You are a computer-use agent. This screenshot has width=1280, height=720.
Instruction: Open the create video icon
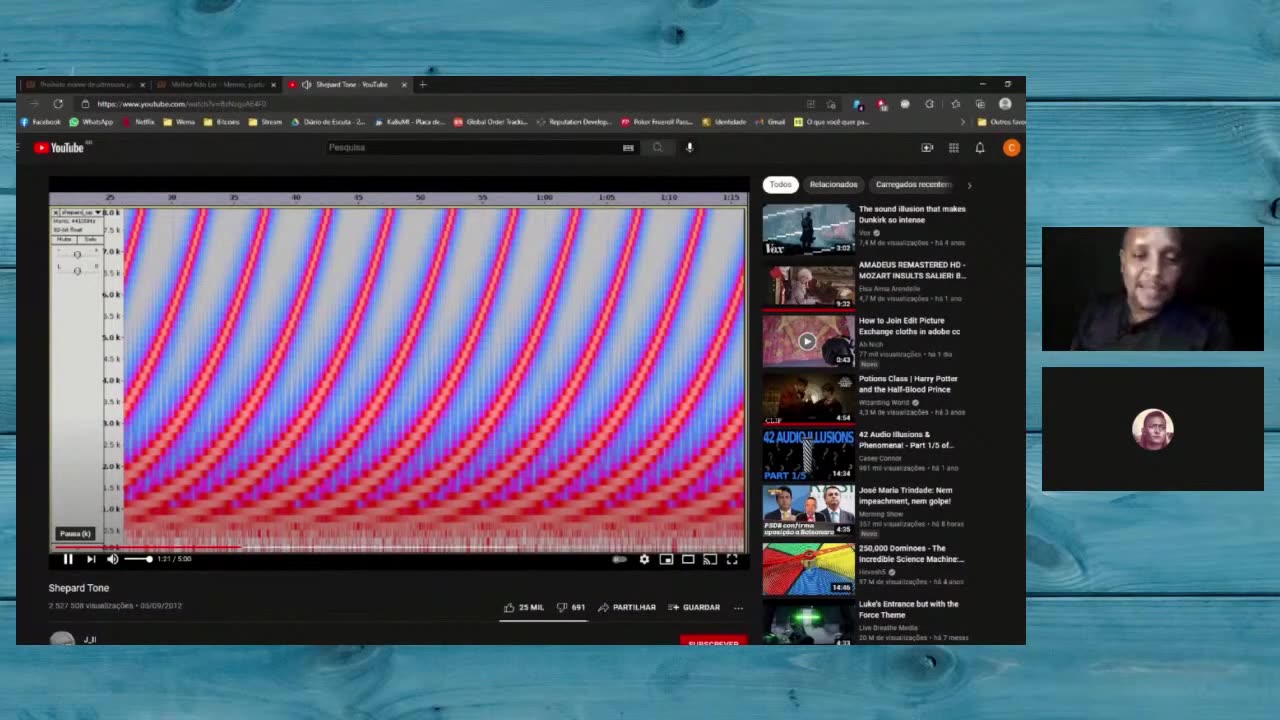point(927,148)
